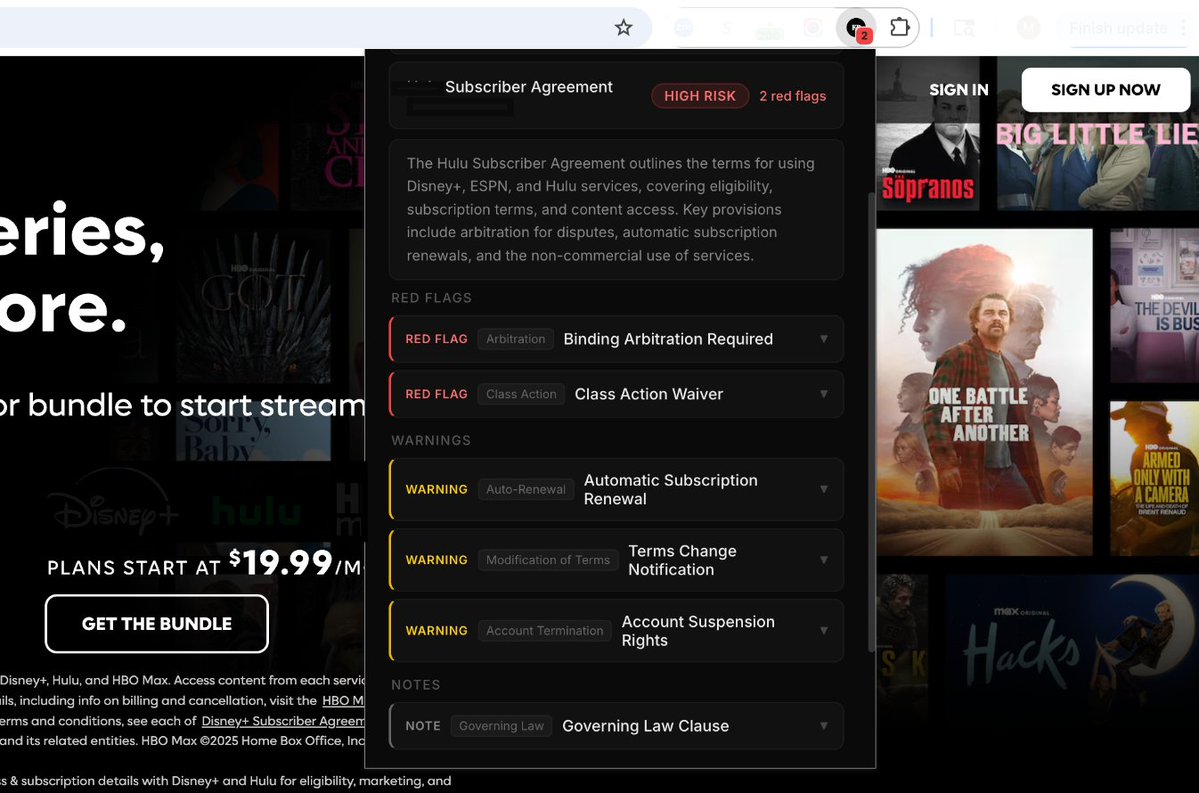Click 'Class Action Waiver' title text
This screenshot has height=793, width=1199.
coord(648,394)
